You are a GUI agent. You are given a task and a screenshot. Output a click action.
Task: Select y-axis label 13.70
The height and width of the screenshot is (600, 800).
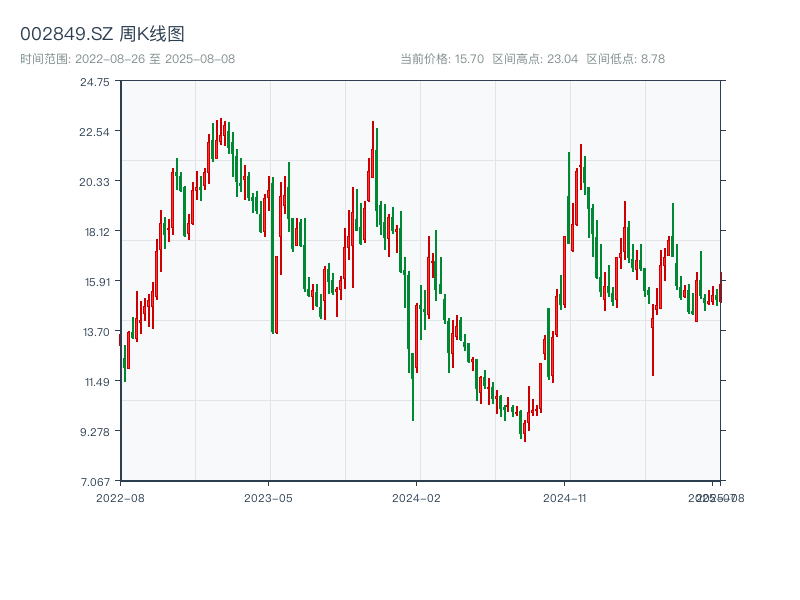tap(96, 332)
